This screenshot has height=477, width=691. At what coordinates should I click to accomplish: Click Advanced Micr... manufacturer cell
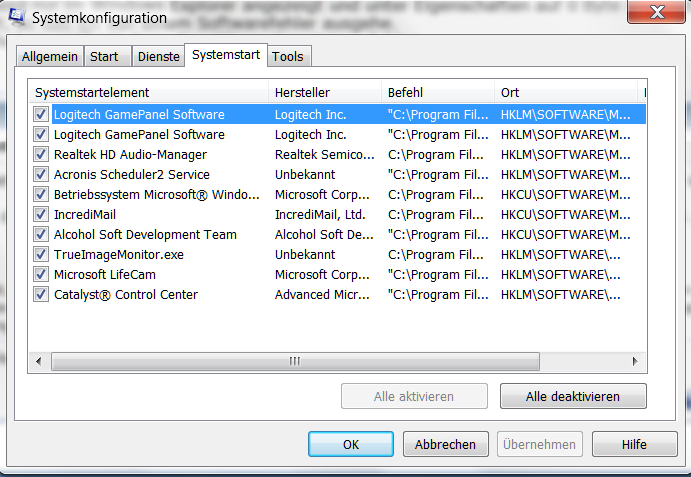[x=322, y=294]
